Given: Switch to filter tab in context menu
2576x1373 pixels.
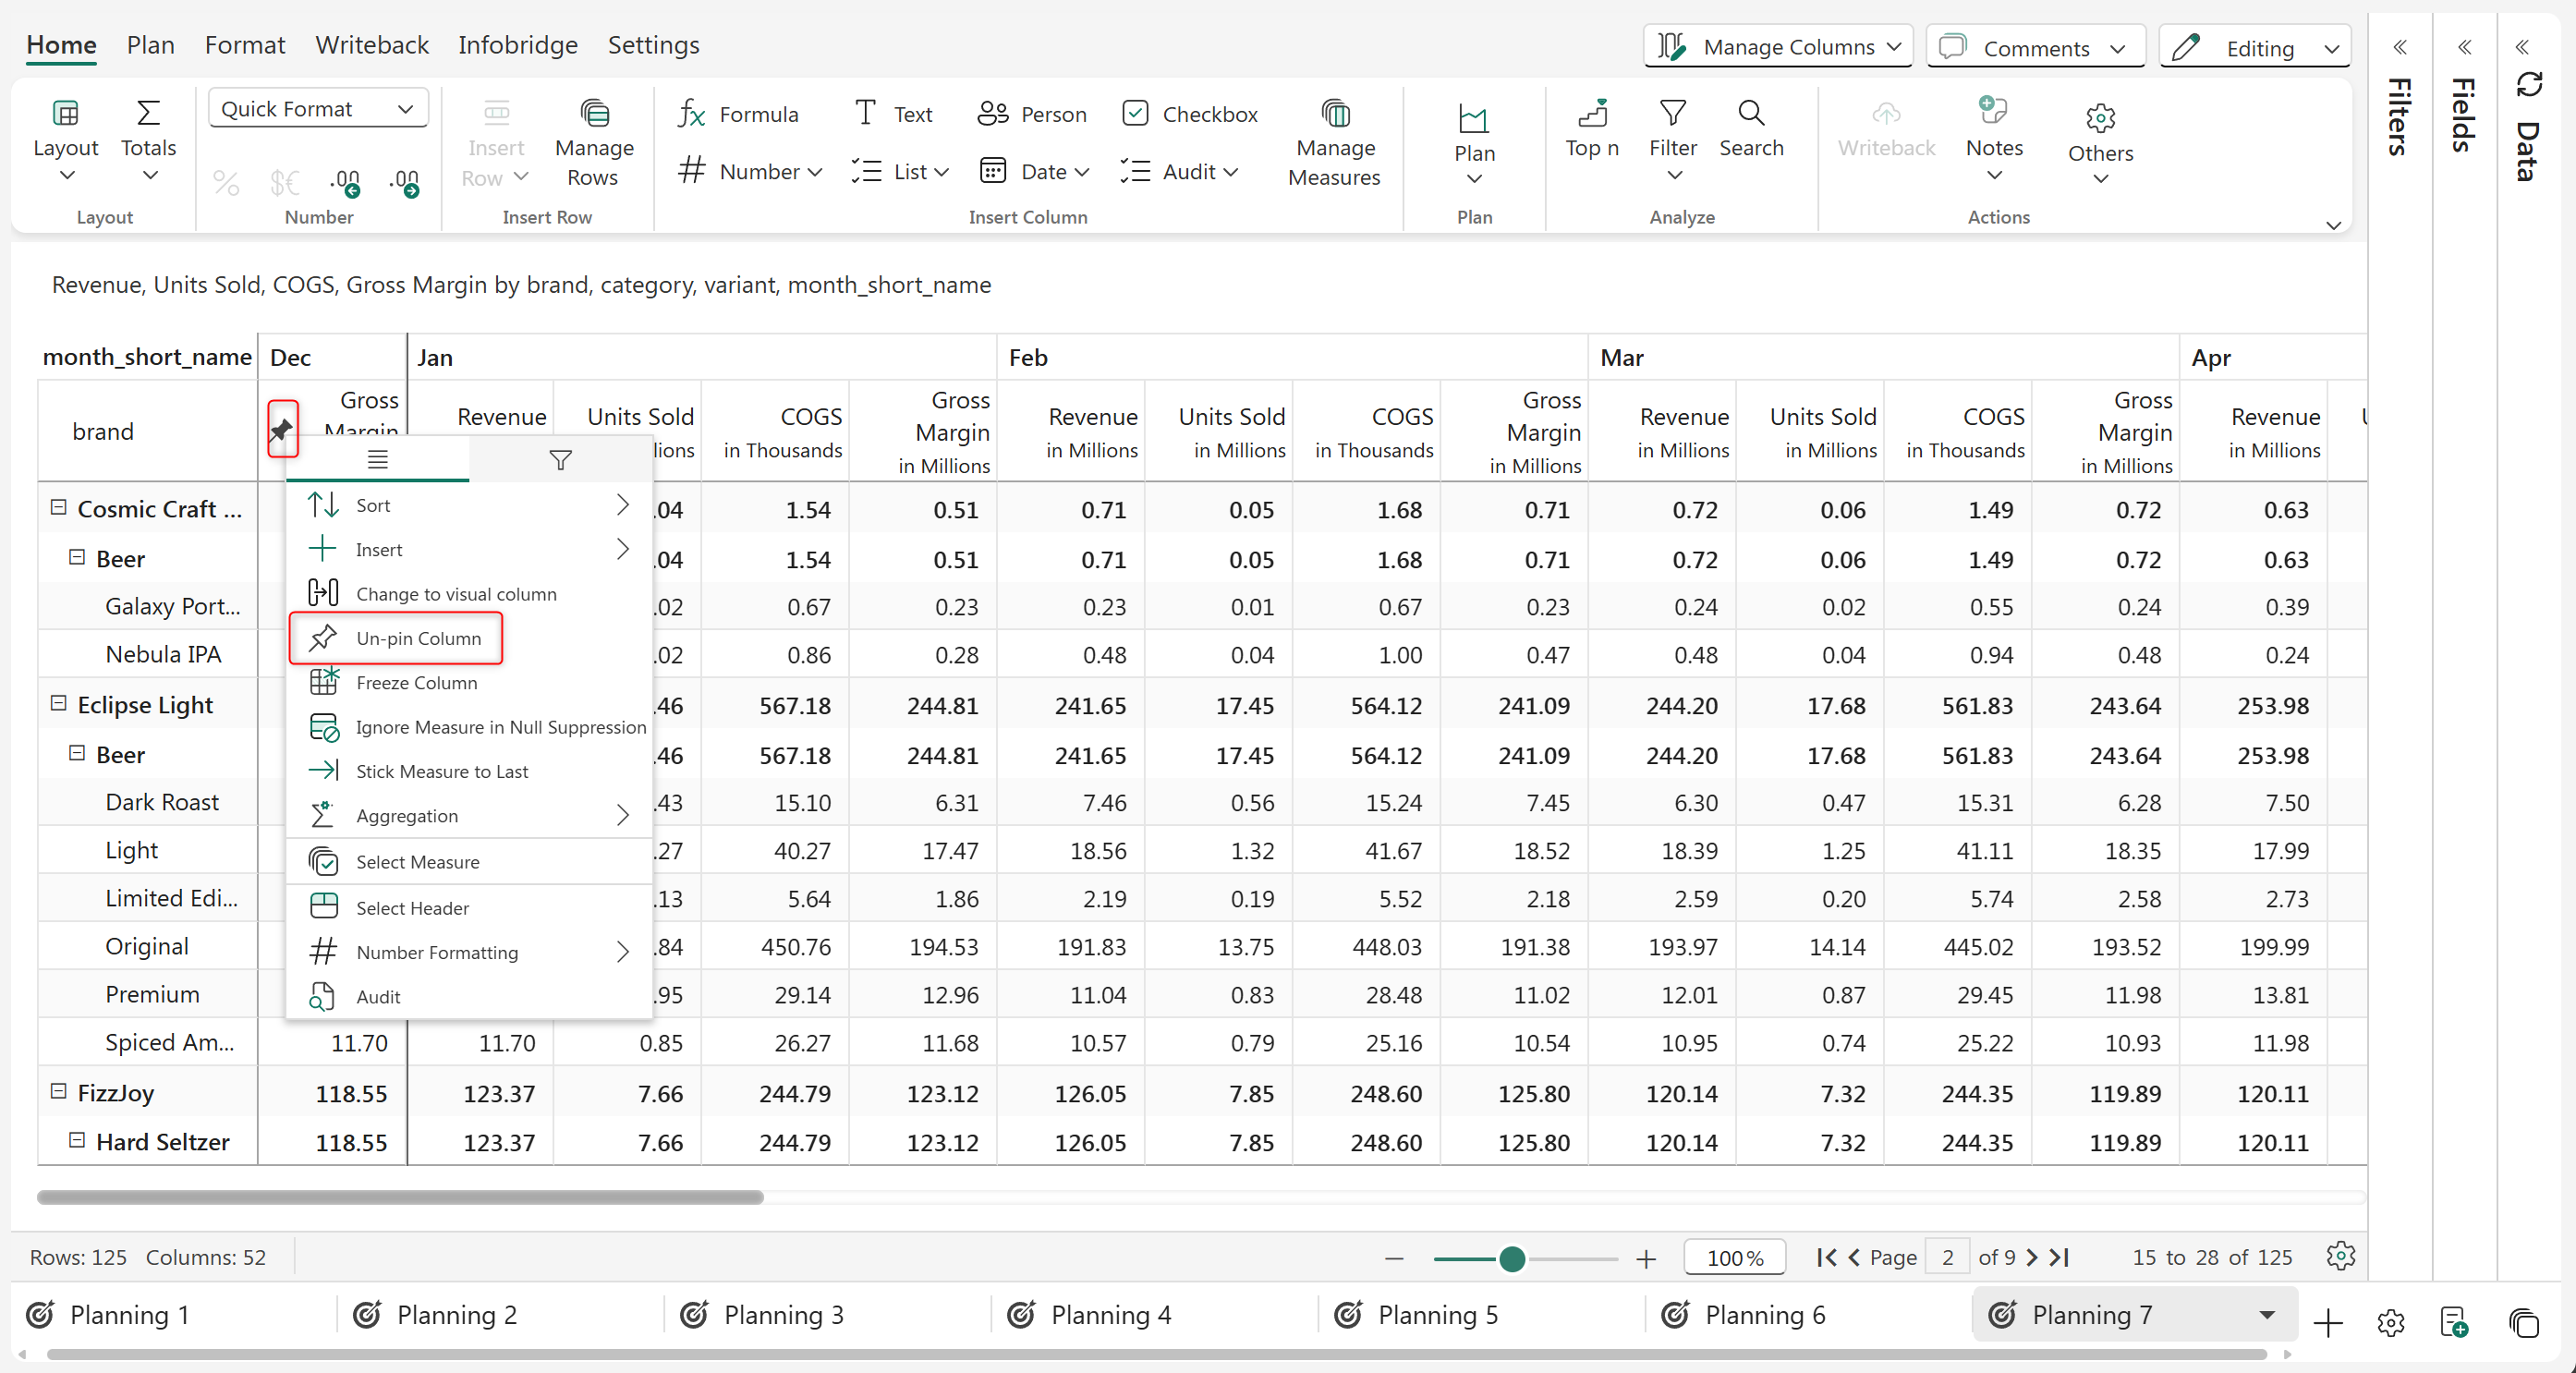Looking at the screenshot, I should (560, 460).
